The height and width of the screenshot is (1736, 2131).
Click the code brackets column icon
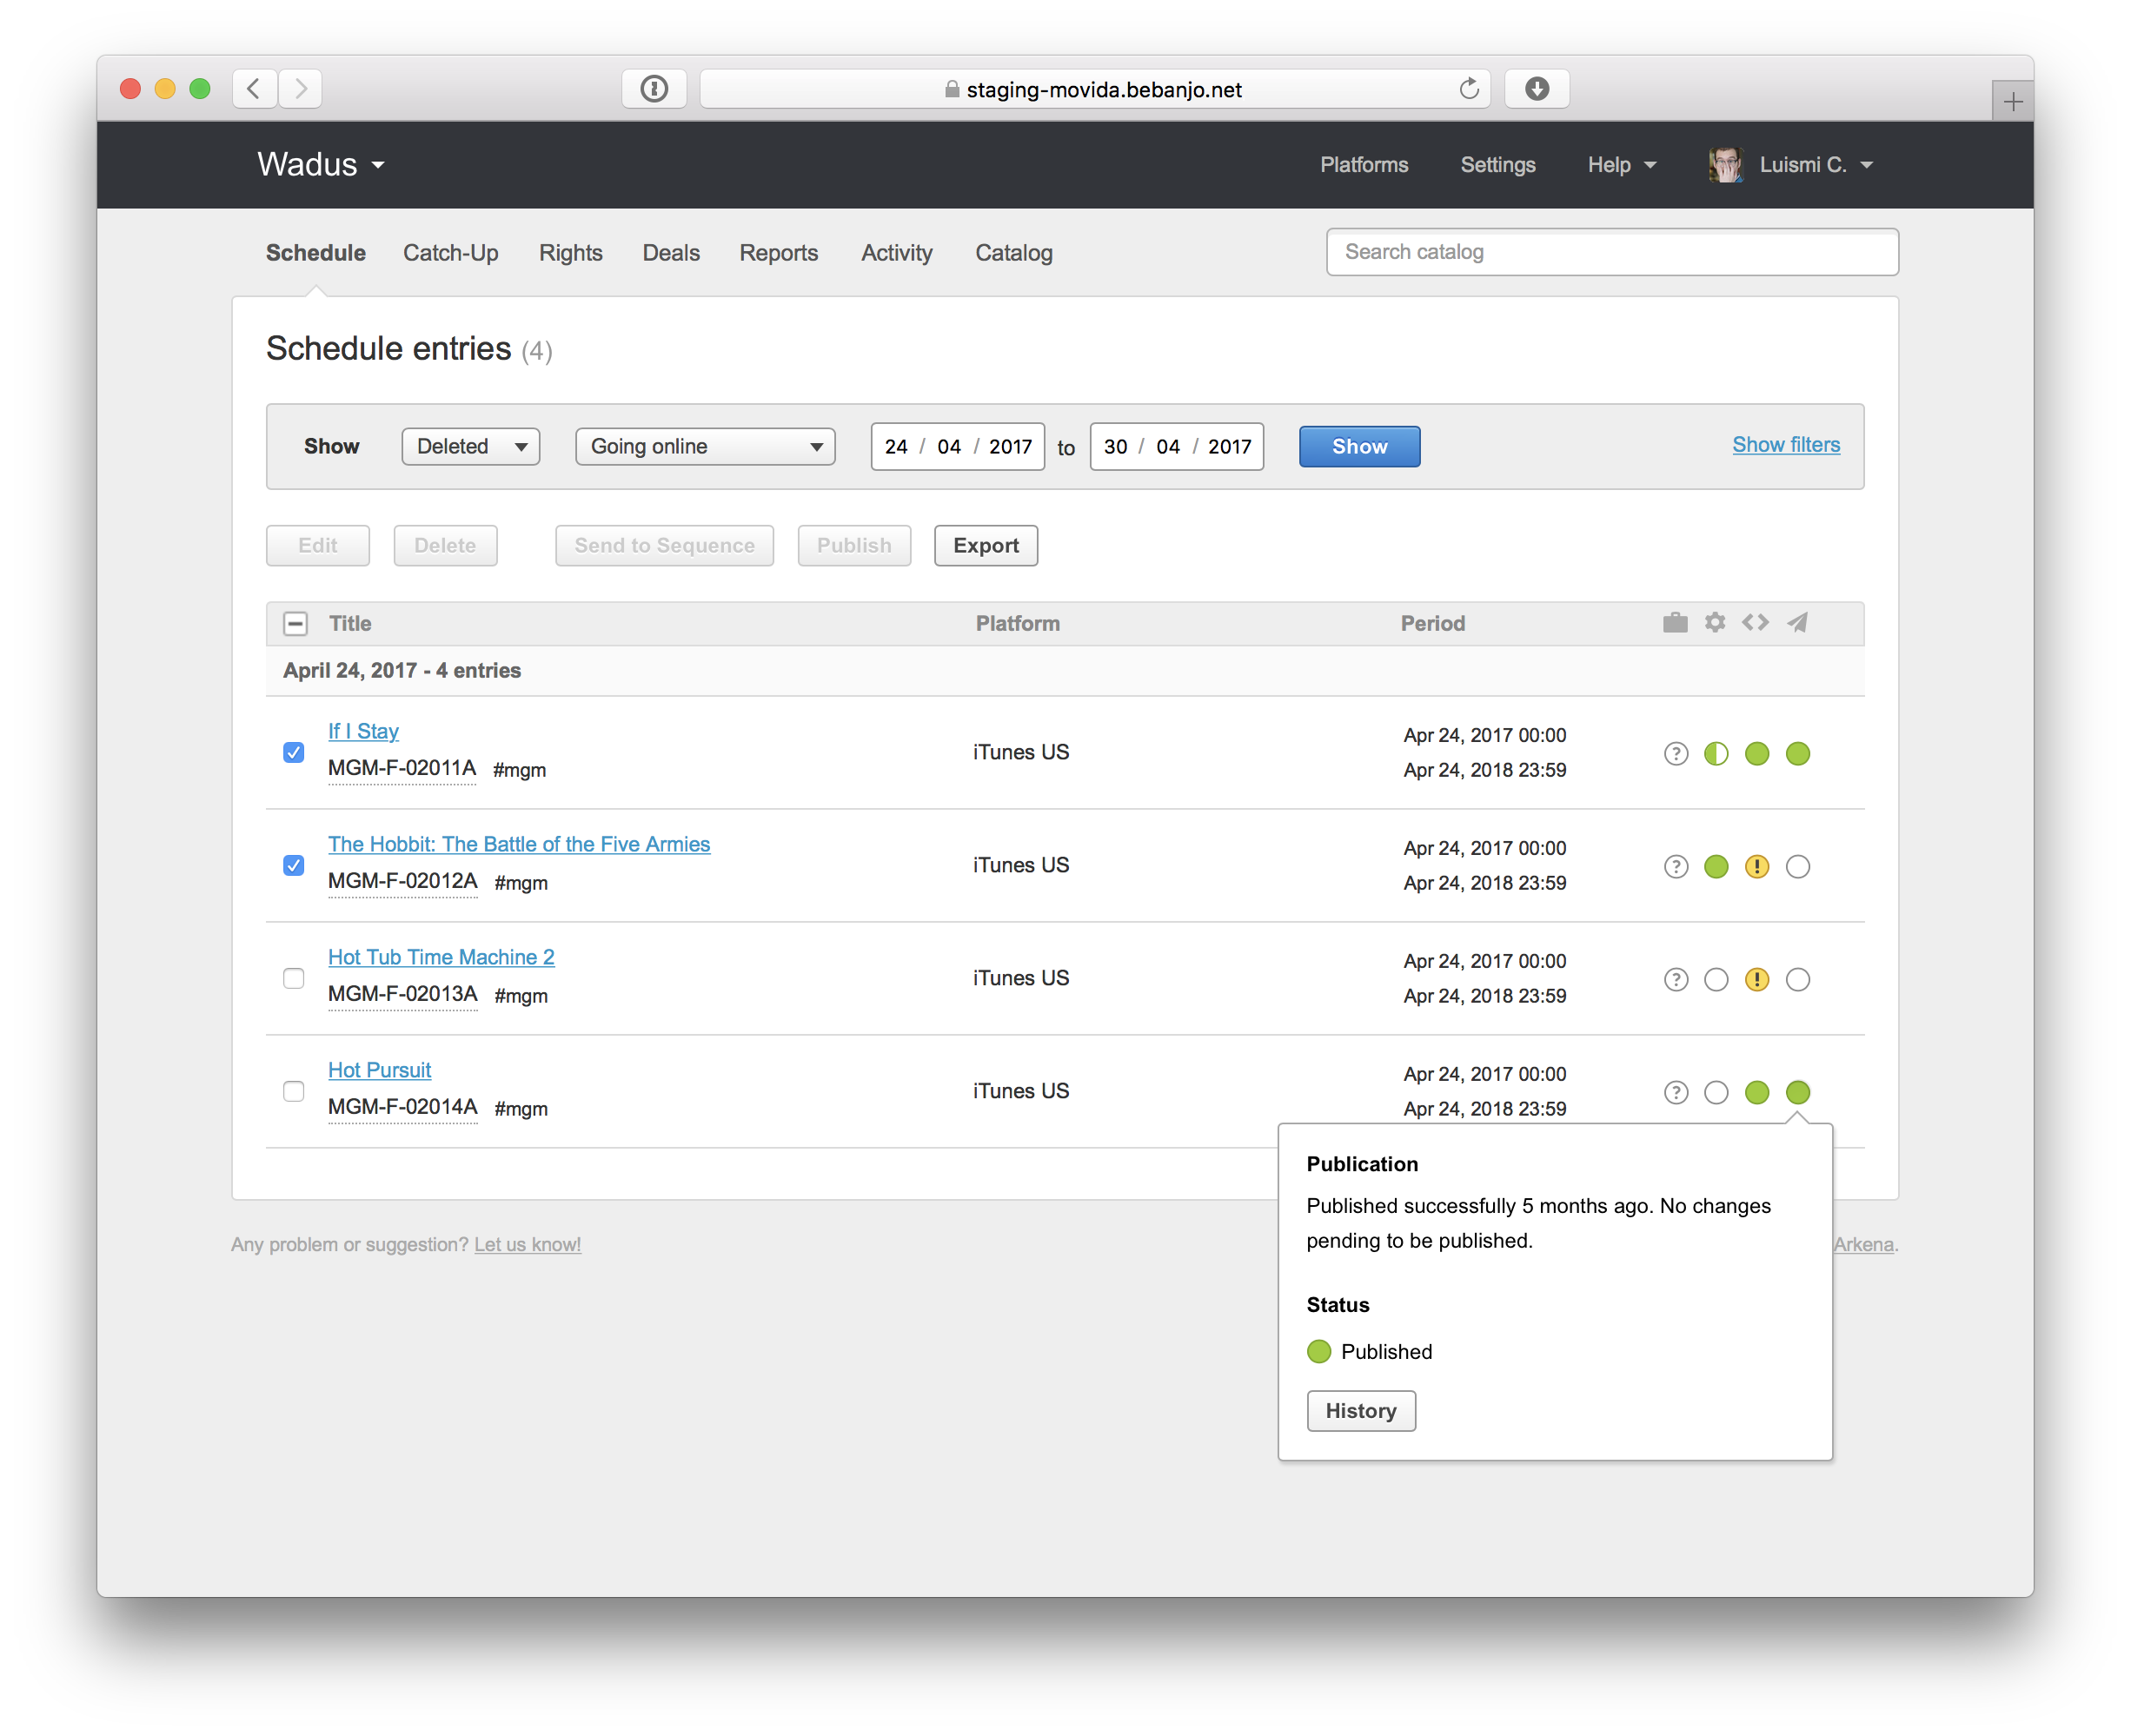point(1755,623)
